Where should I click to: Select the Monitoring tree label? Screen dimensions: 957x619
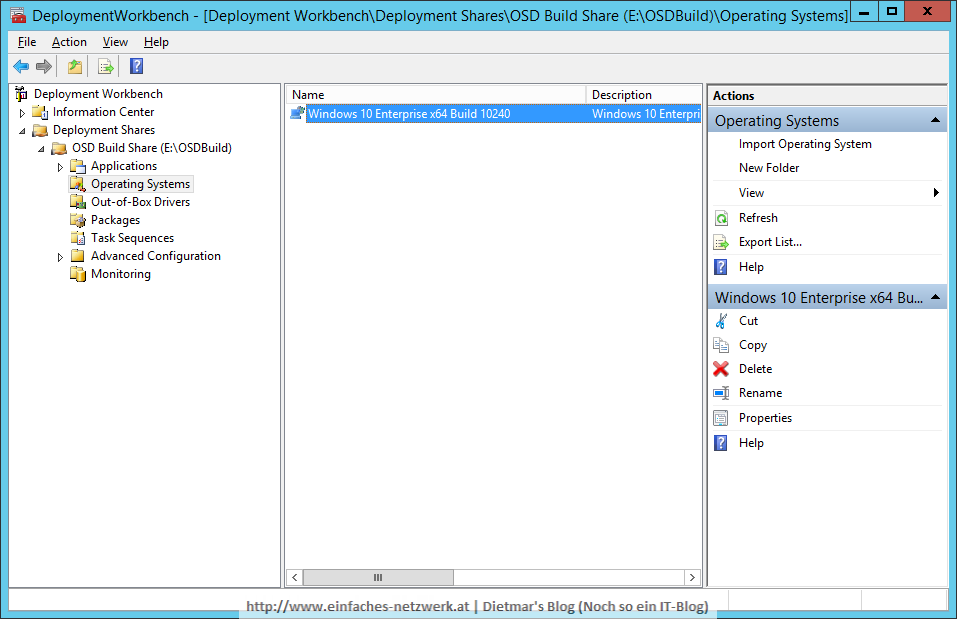point(121,274)
